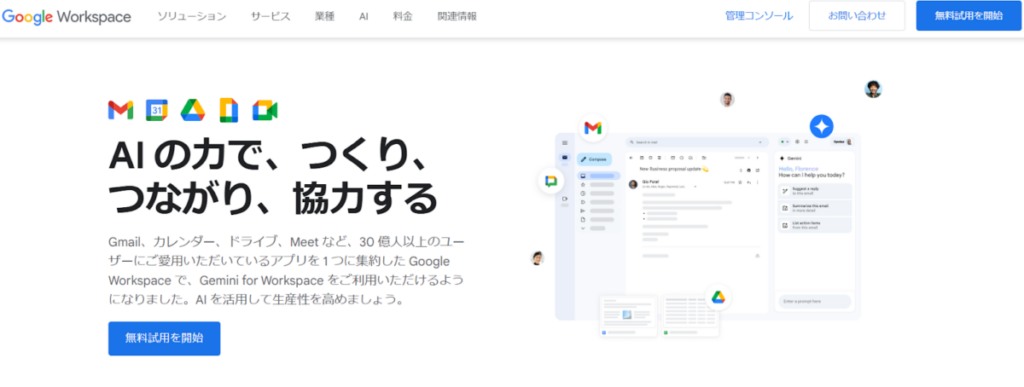Click the Calendar icon above the headline
This screenshot has width=1024, height=387.
pos(157,110)
